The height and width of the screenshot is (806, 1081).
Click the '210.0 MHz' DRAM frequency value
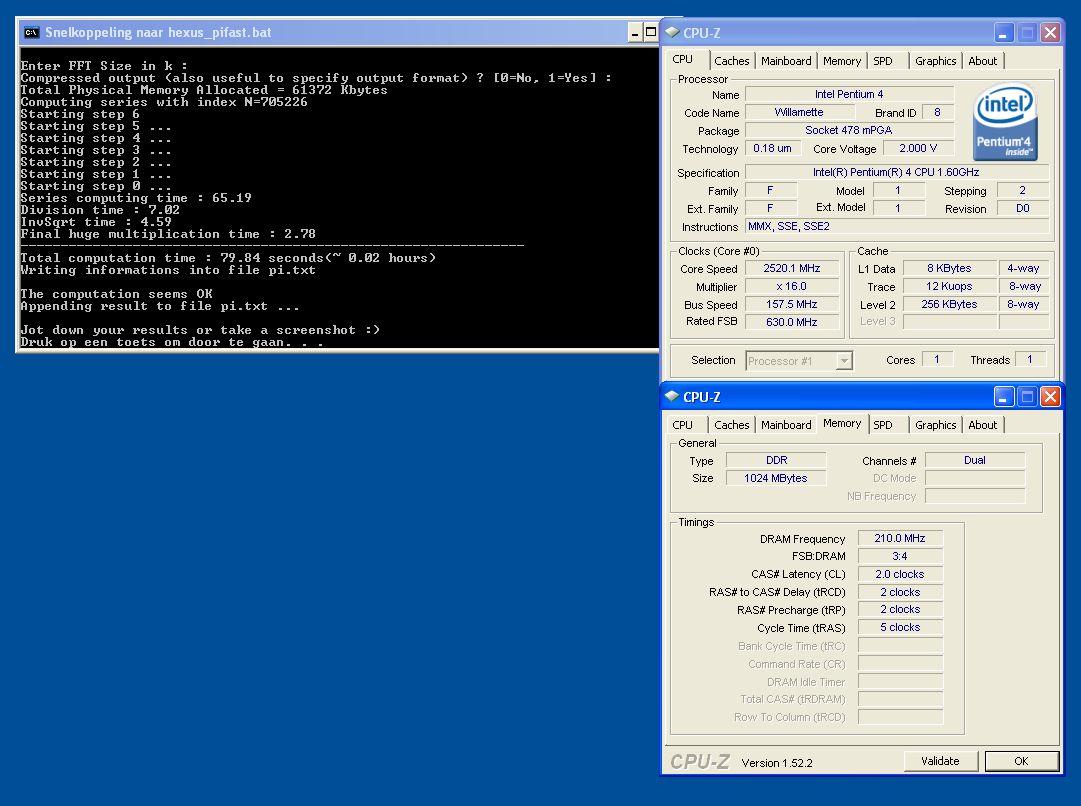[x=900, y=538]
